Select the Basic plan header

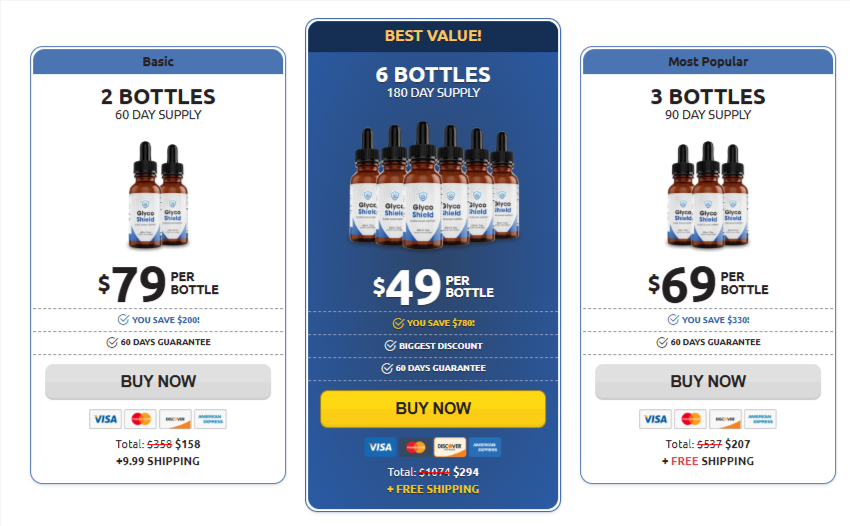click(158, 62)
